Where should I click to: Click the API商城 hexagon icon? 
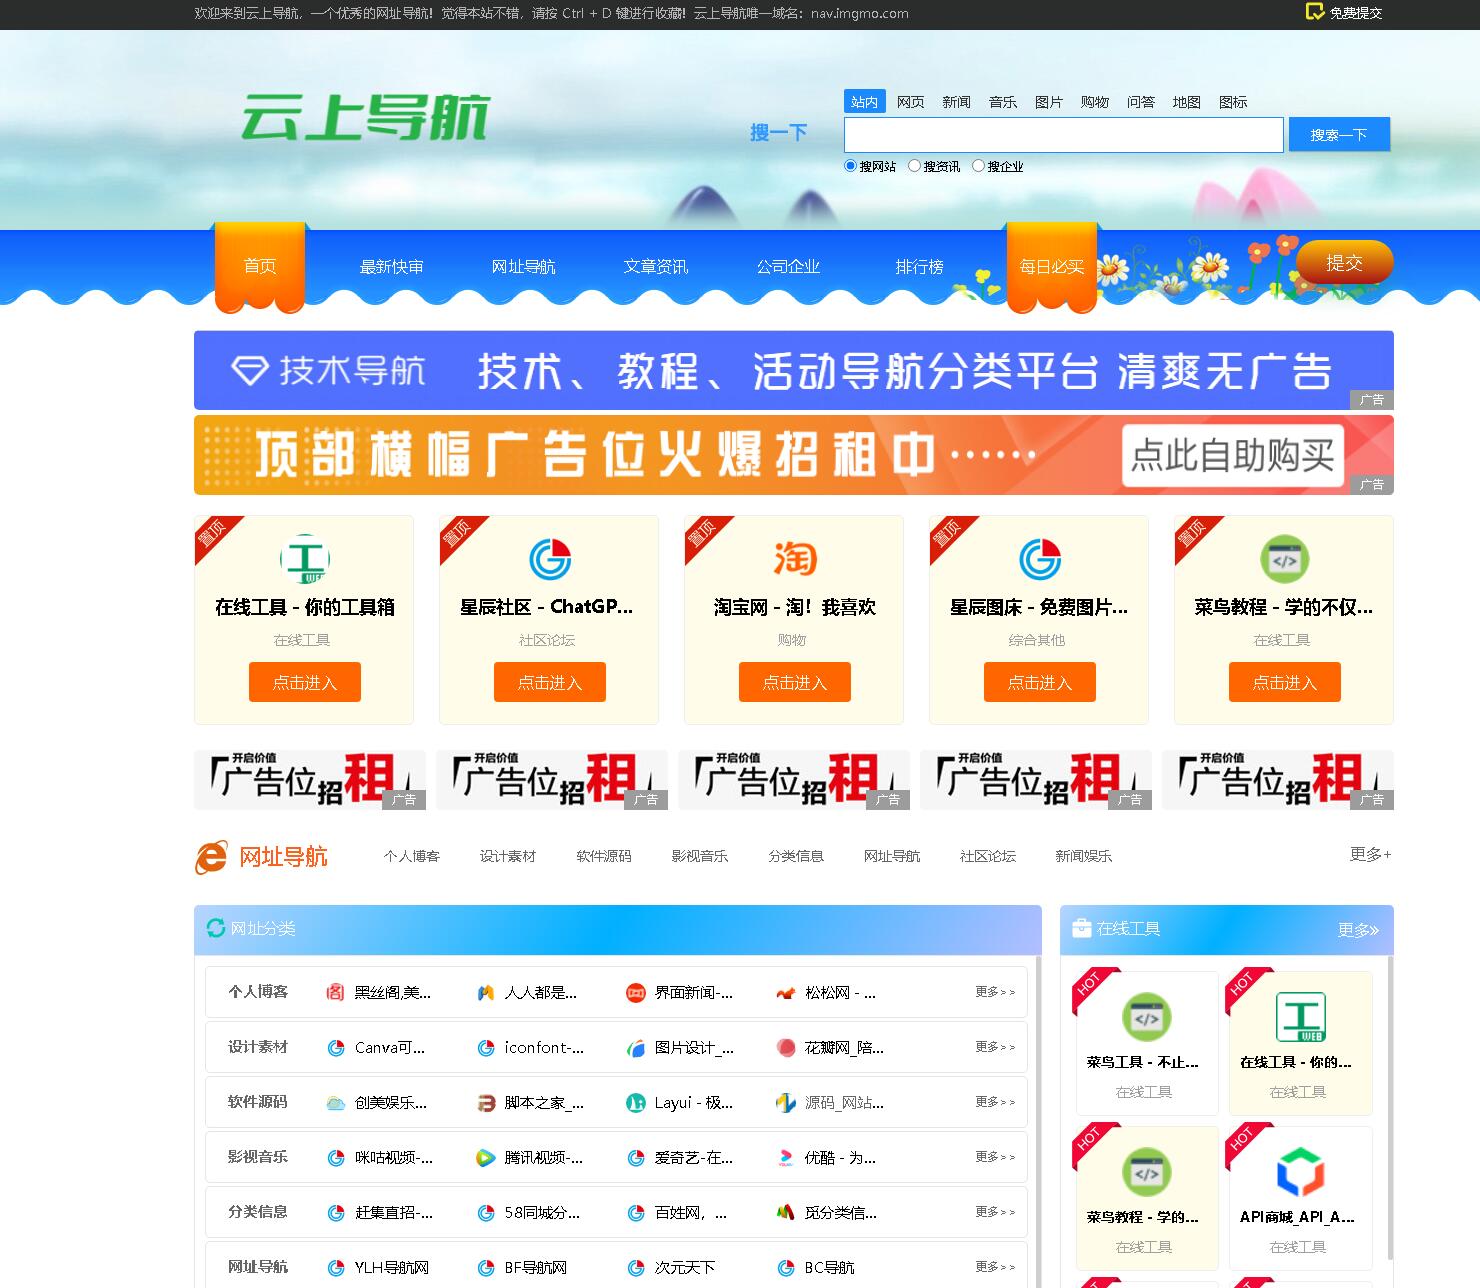click(x=1301, y=1172)
